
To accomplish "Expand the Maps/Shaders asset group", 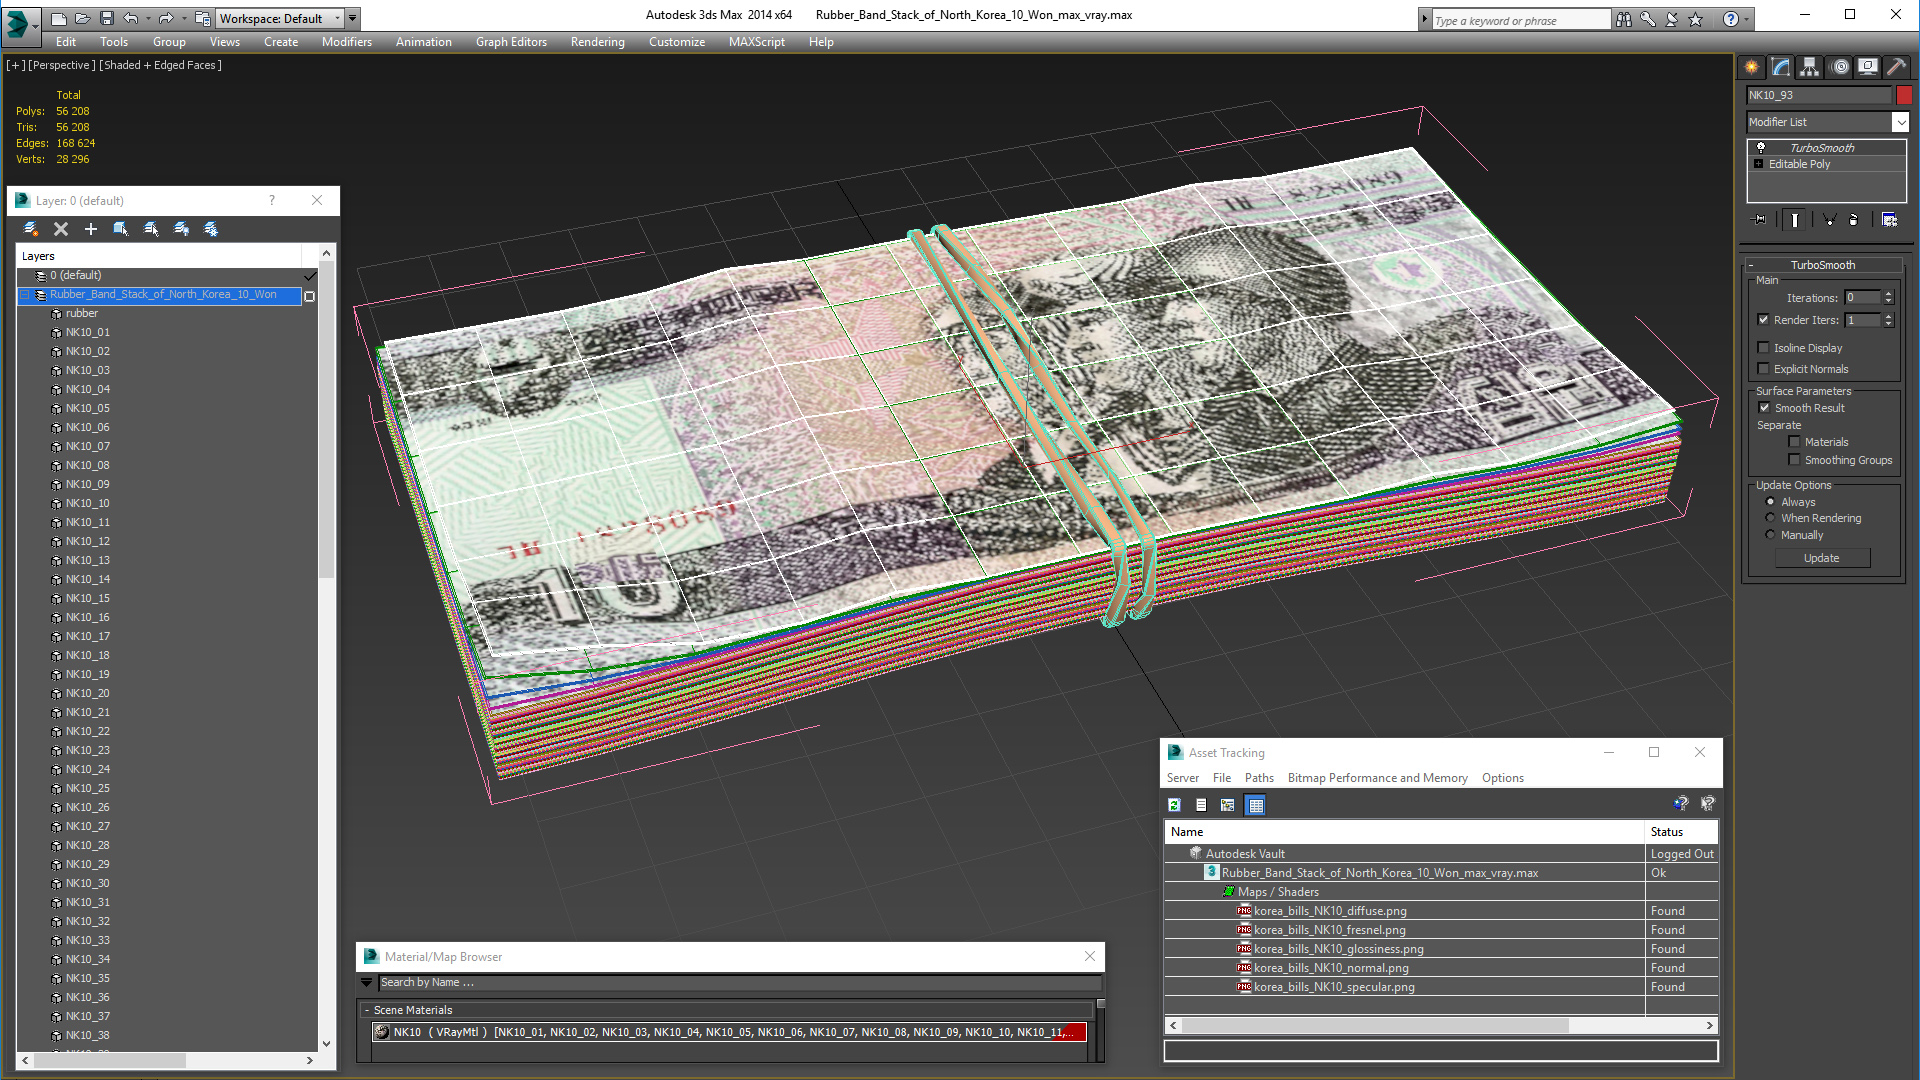I will [x=1226, y=891].
